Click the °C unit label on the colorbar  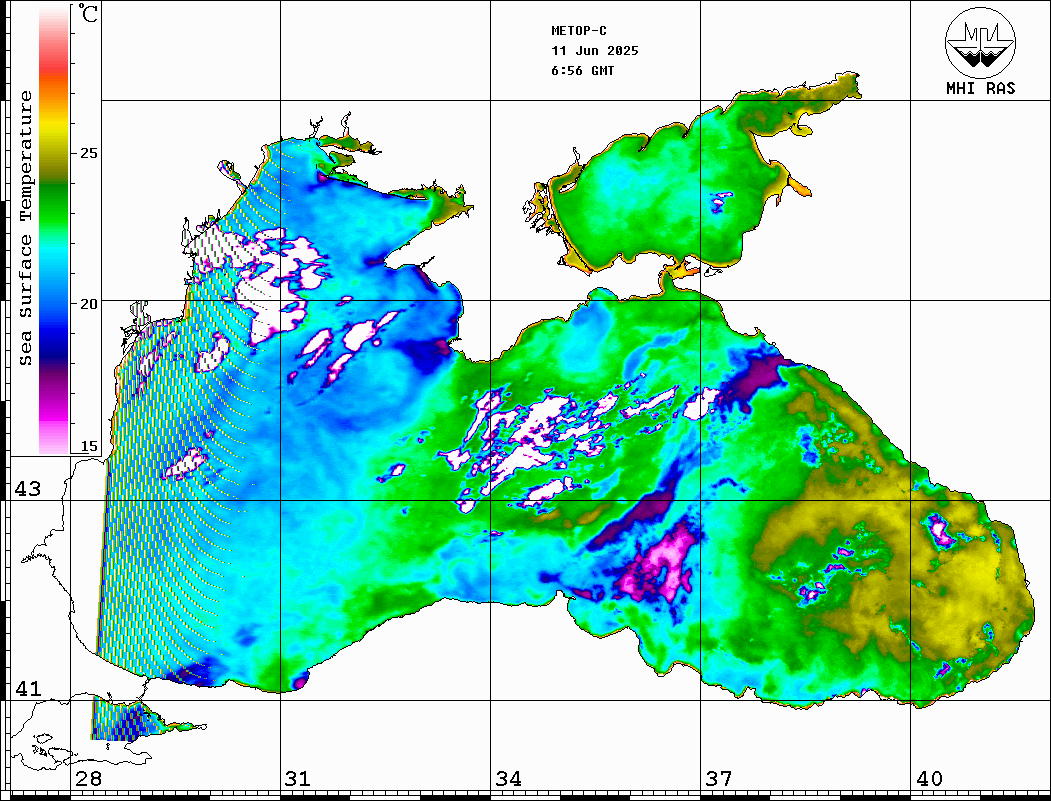point(87,13)
